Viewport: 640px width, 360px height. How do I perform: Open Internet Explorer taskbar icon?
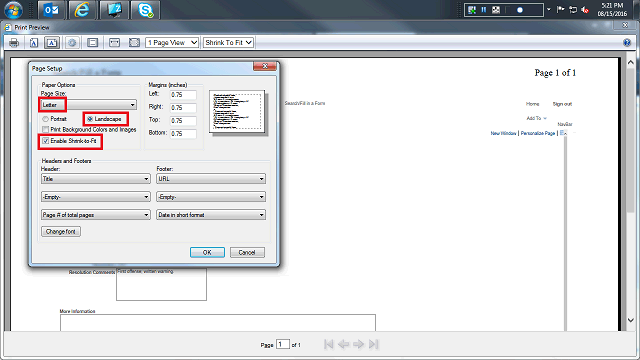(82, 10)
